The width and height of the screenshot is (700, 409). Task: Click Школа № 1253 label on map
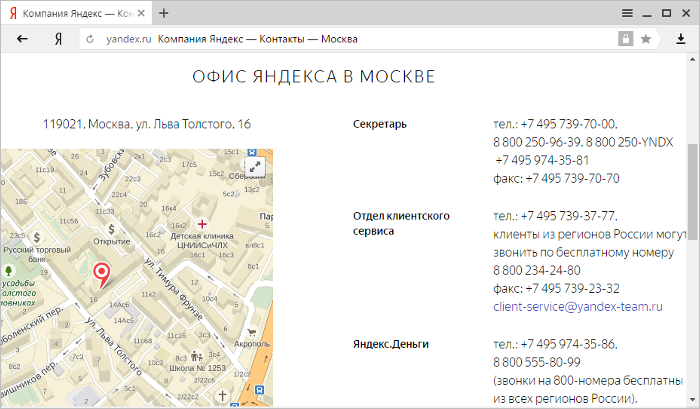click(x=198, y=368)
